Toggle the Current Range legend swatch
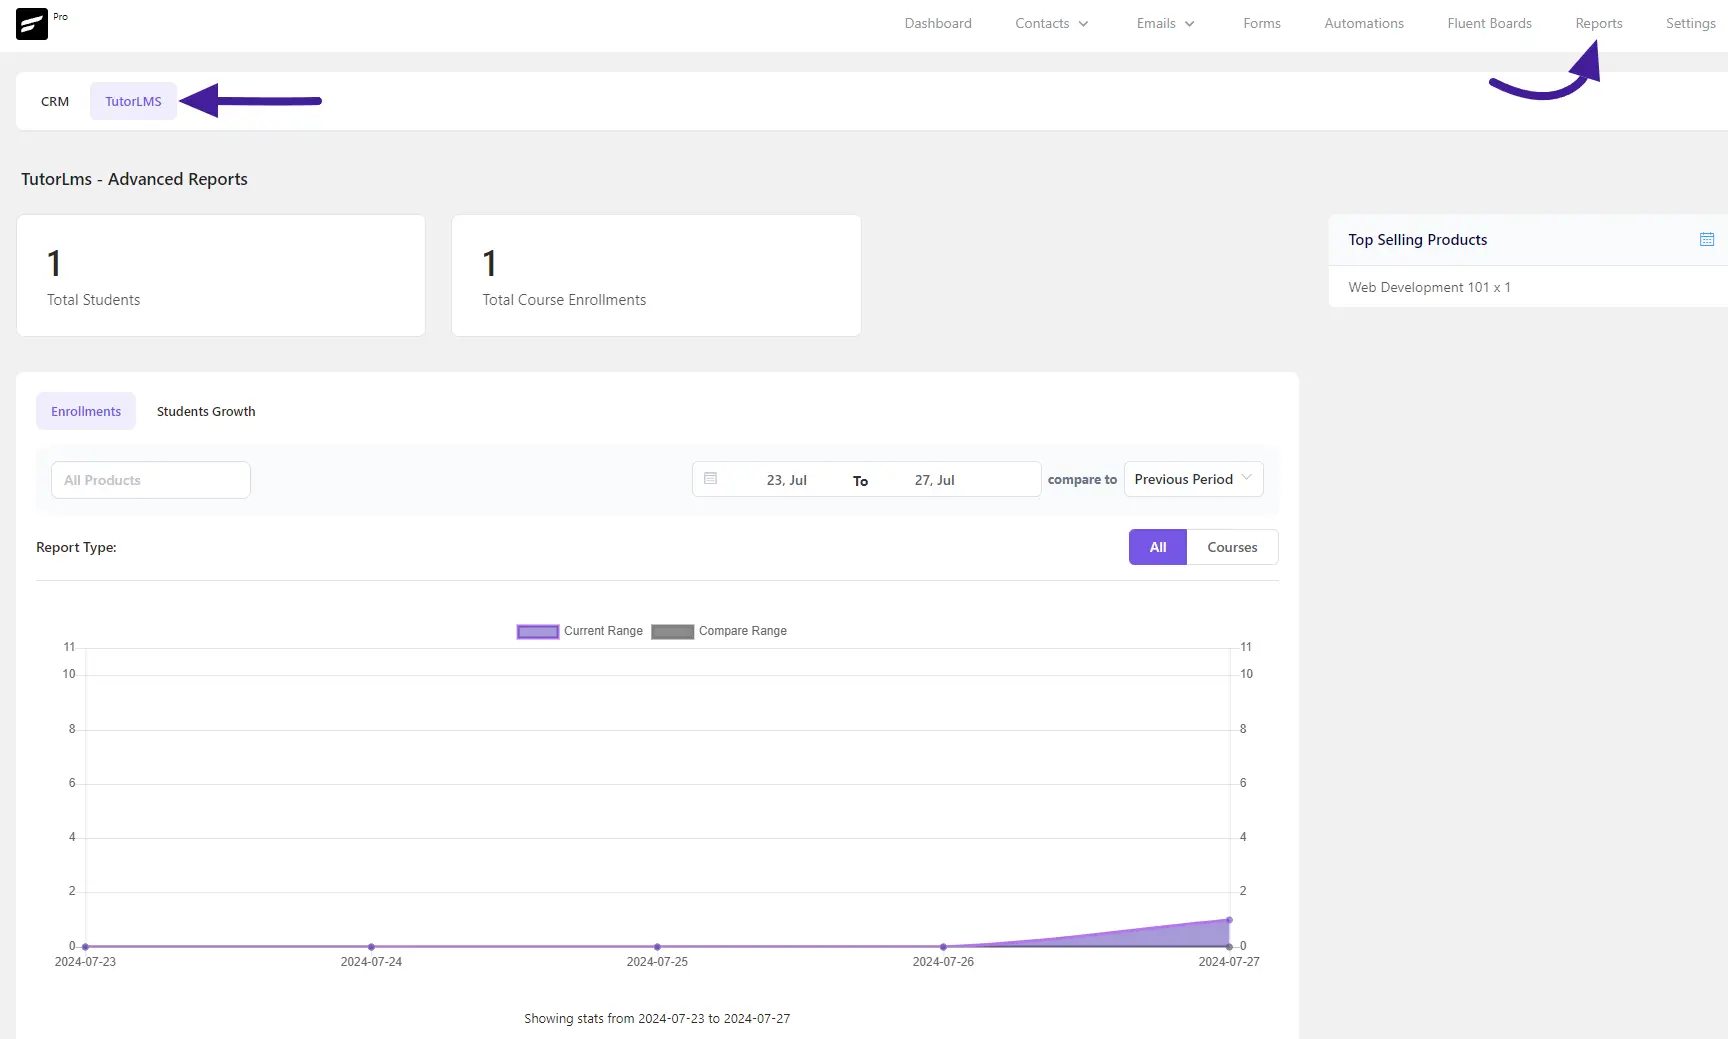Screen dimensions: 1728x1039 tap(538, 631)
